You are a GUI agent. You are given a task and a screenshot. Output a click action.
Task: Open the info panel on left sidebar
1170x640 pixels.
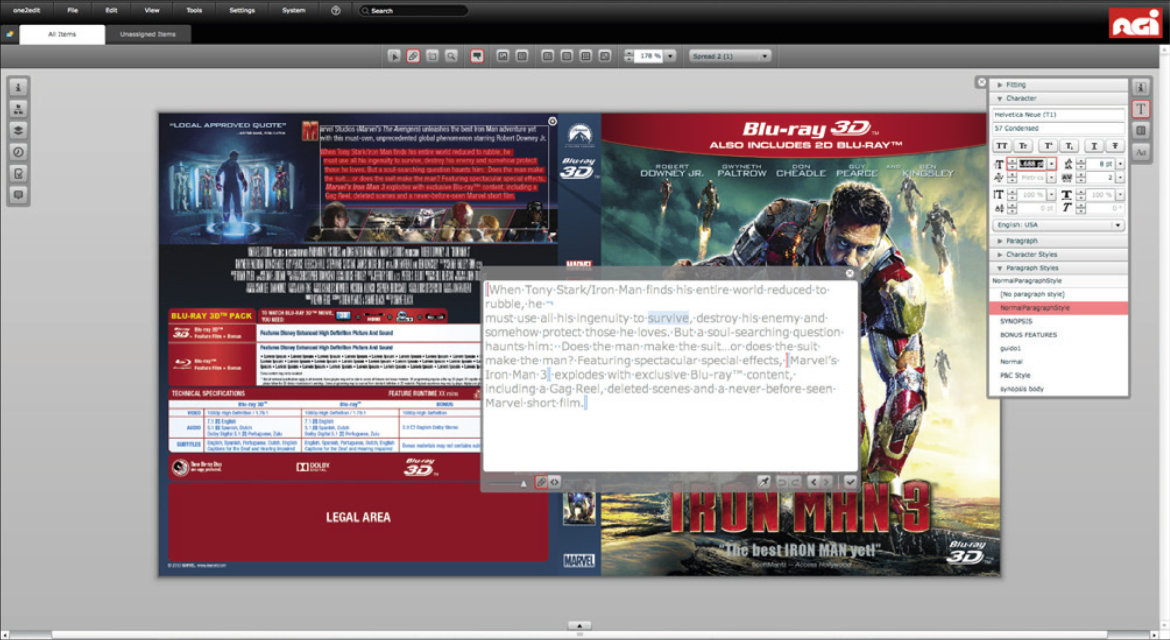pyautogui.click(x=19, y=87)
